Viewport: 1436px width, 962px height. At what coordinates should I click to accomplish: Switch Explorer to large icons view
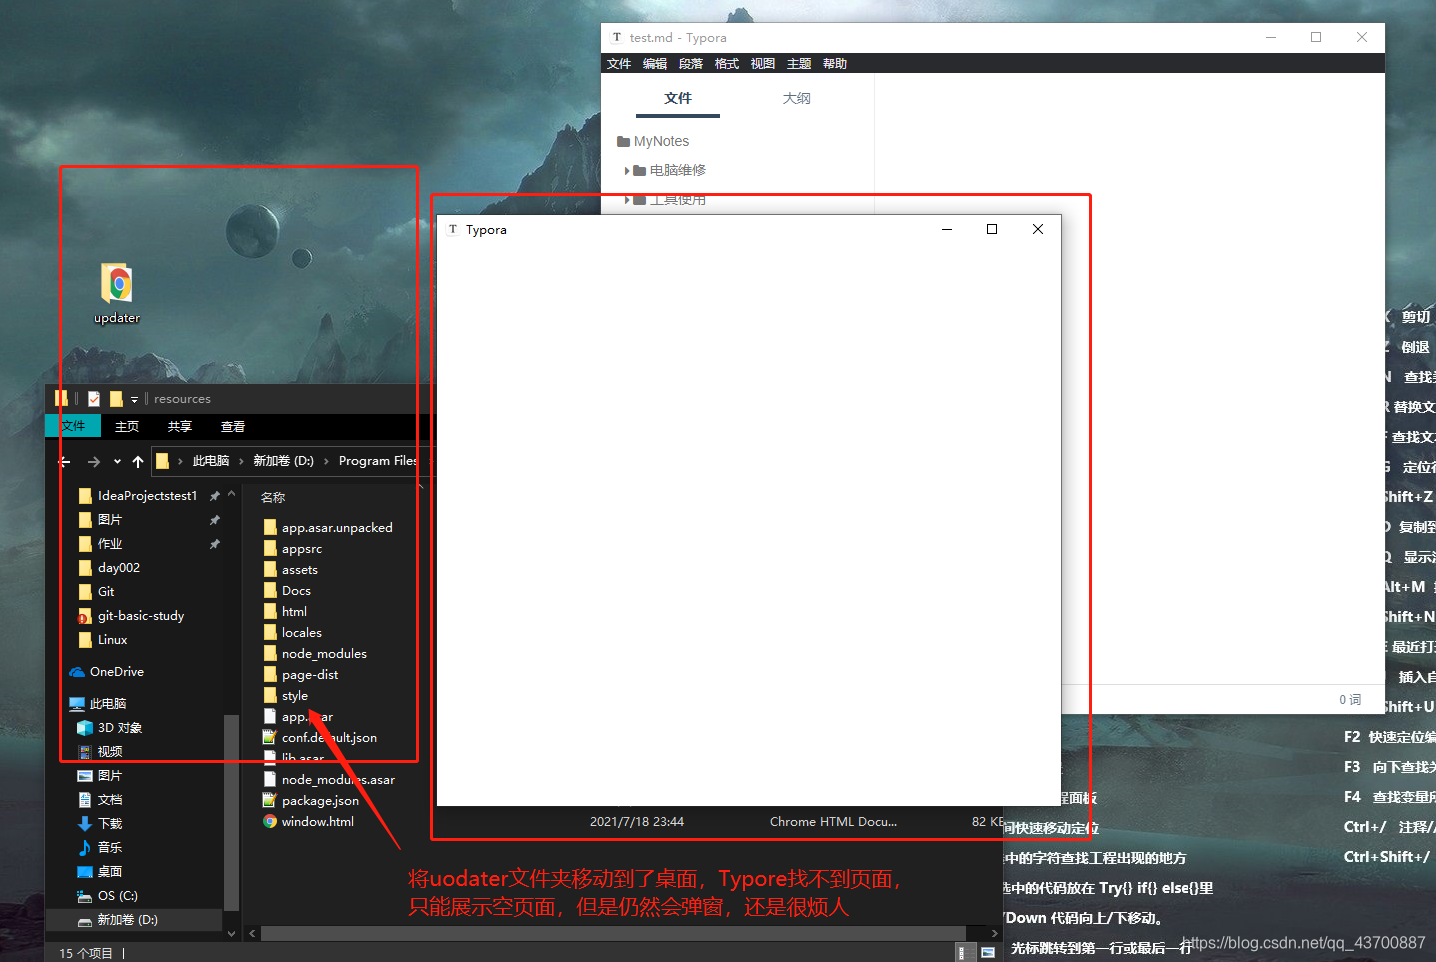tap(988, 953)
